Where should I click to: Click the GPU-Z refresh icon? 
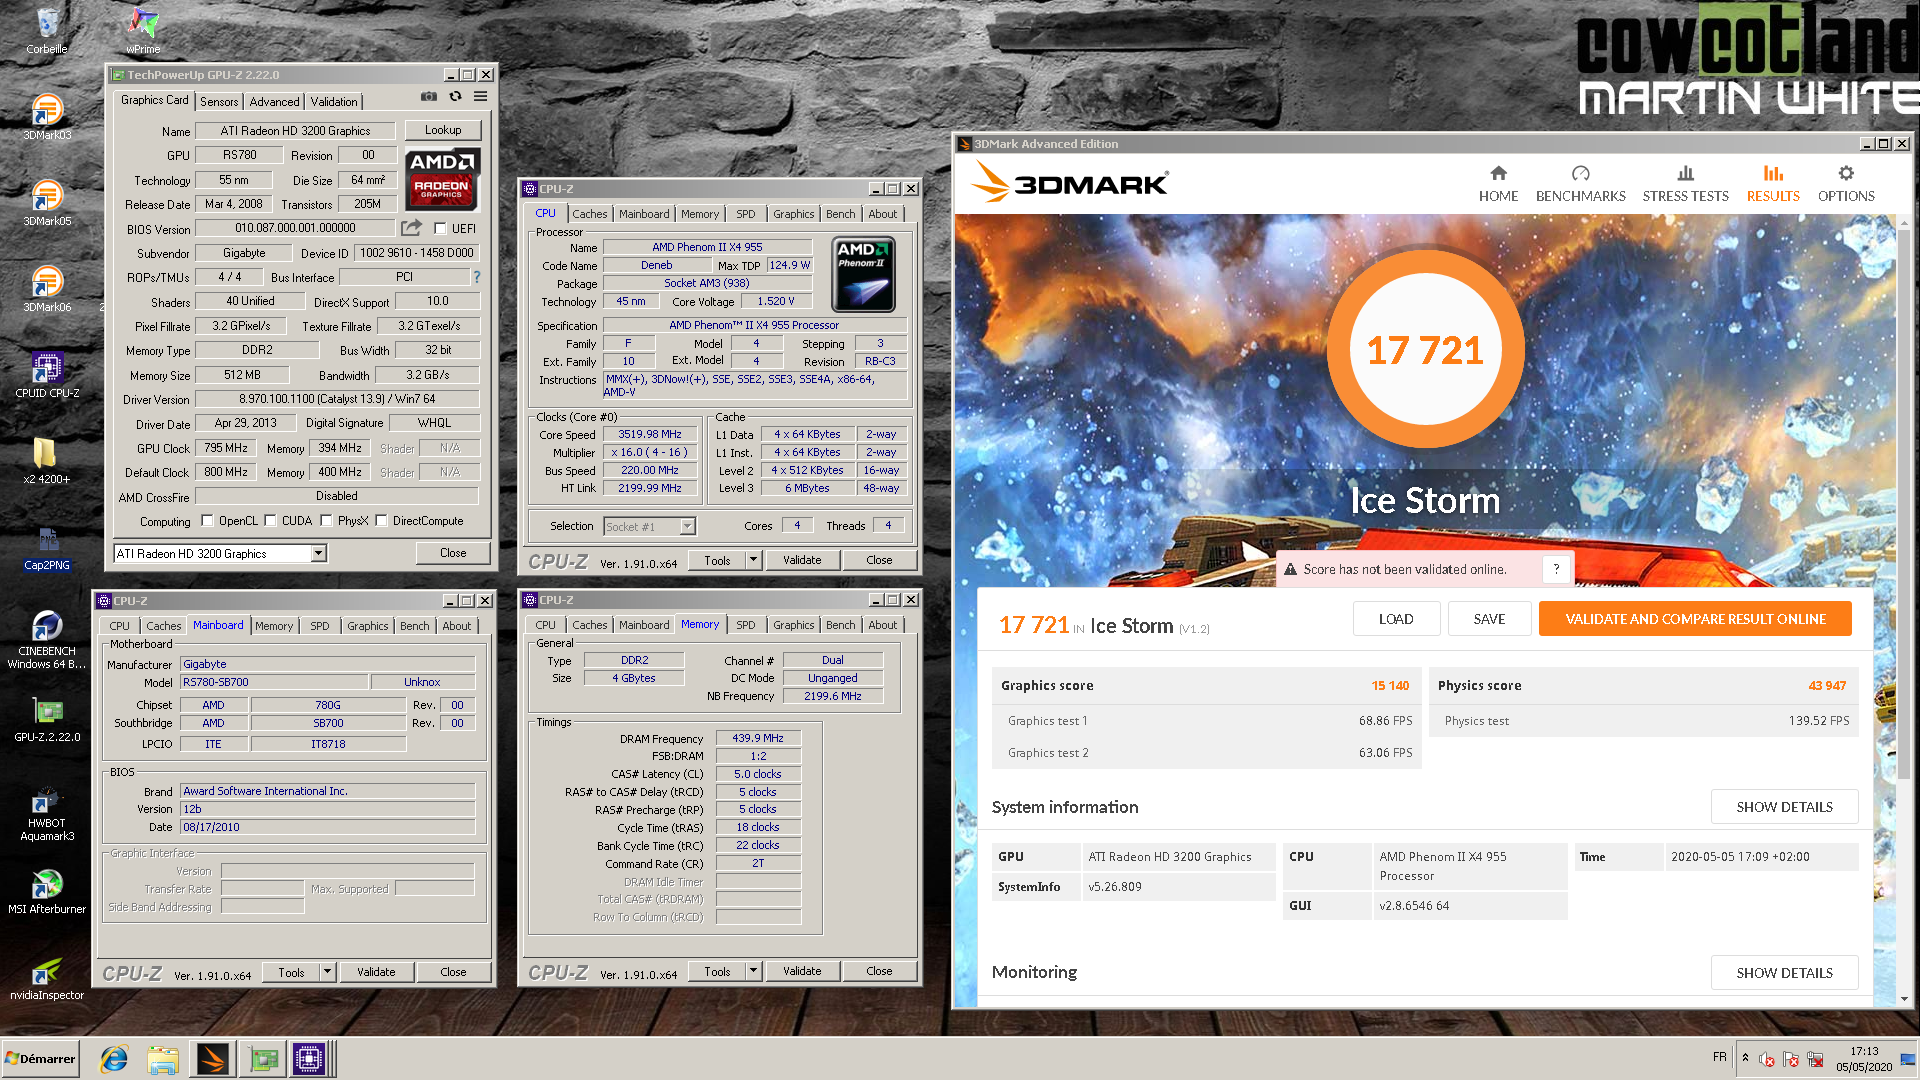455,97
